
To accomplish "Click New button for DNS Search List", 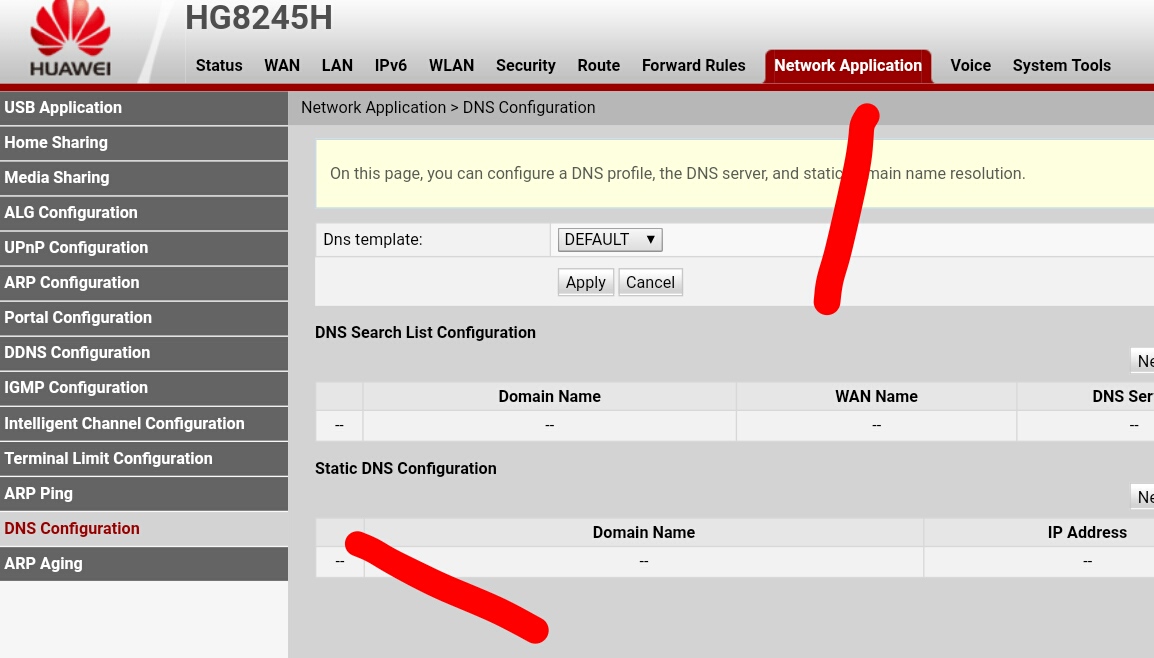I will click(1143, 361).
